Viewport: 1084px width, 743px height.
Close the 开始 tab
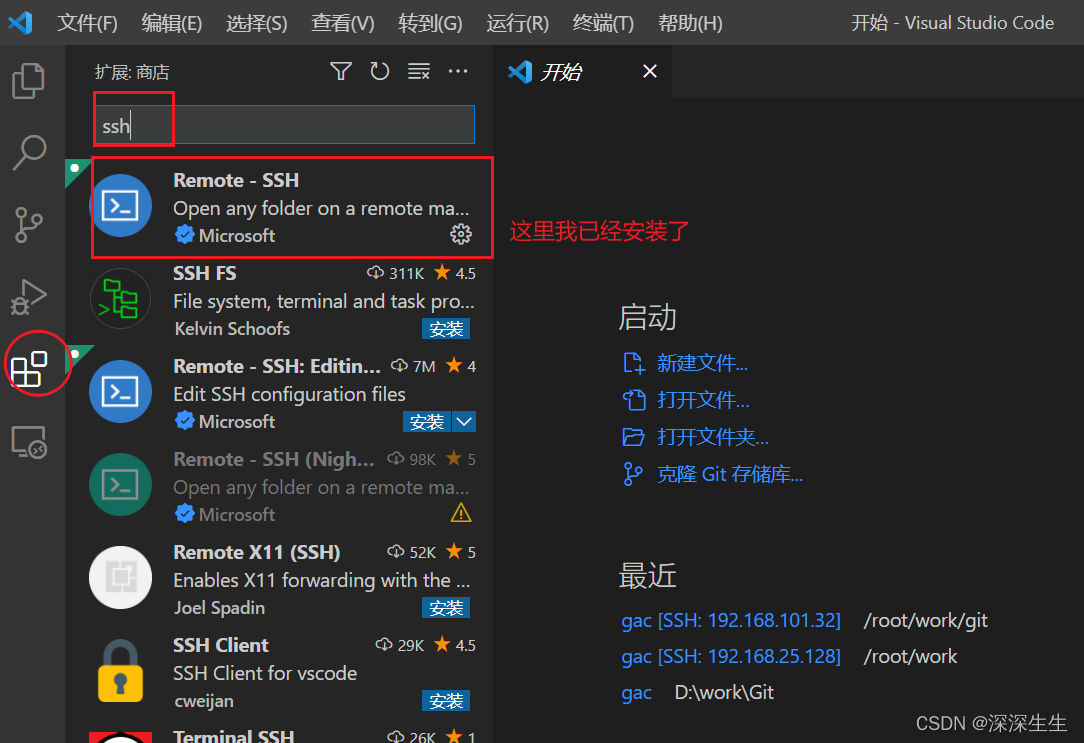649,71
